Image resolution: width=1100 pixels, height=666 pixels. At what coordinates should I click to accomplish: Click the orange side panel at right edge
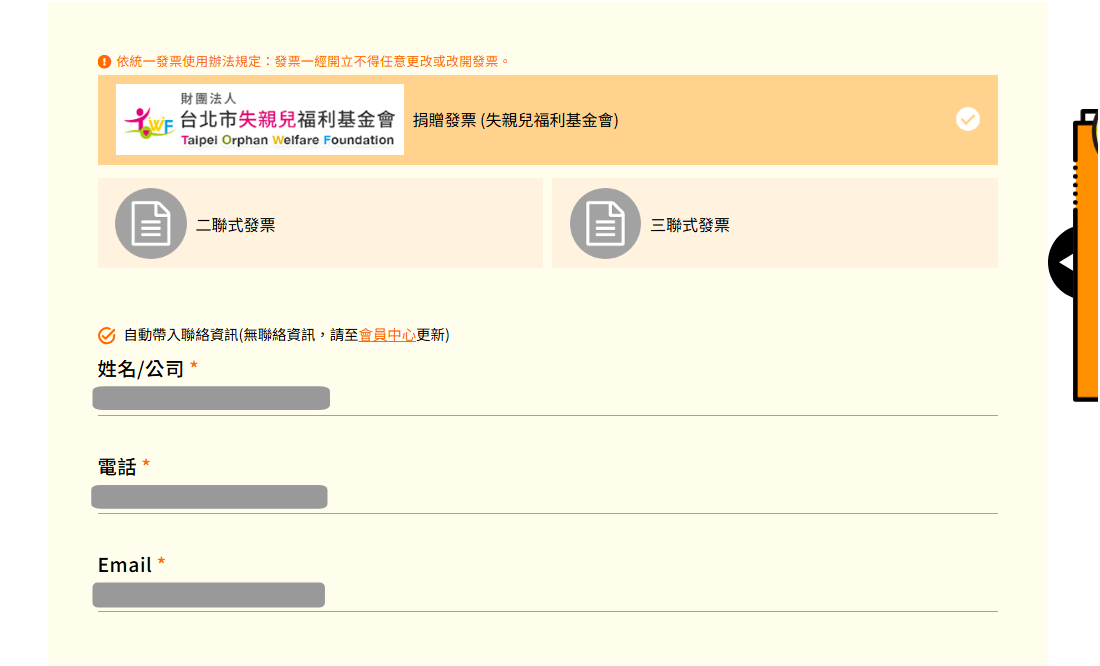[1086, 256]
